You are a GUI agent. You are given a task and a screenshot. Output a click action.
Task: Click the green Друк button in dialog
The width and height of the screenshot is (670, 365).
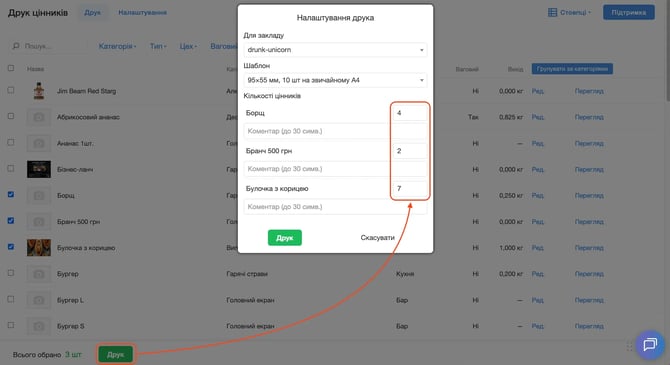click(x=285, y=238)
